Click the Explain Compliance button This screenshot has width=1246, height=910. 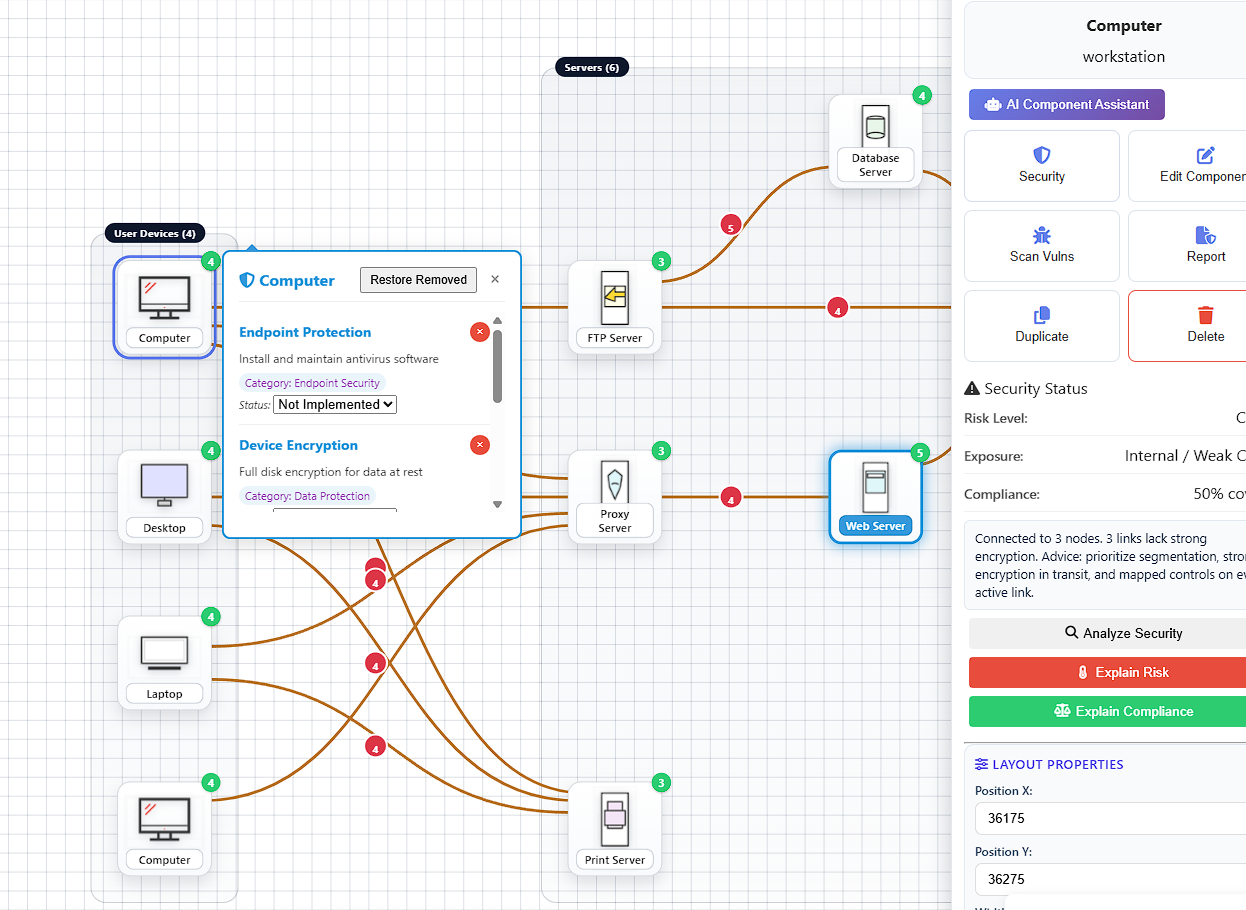click(1122, 711)
